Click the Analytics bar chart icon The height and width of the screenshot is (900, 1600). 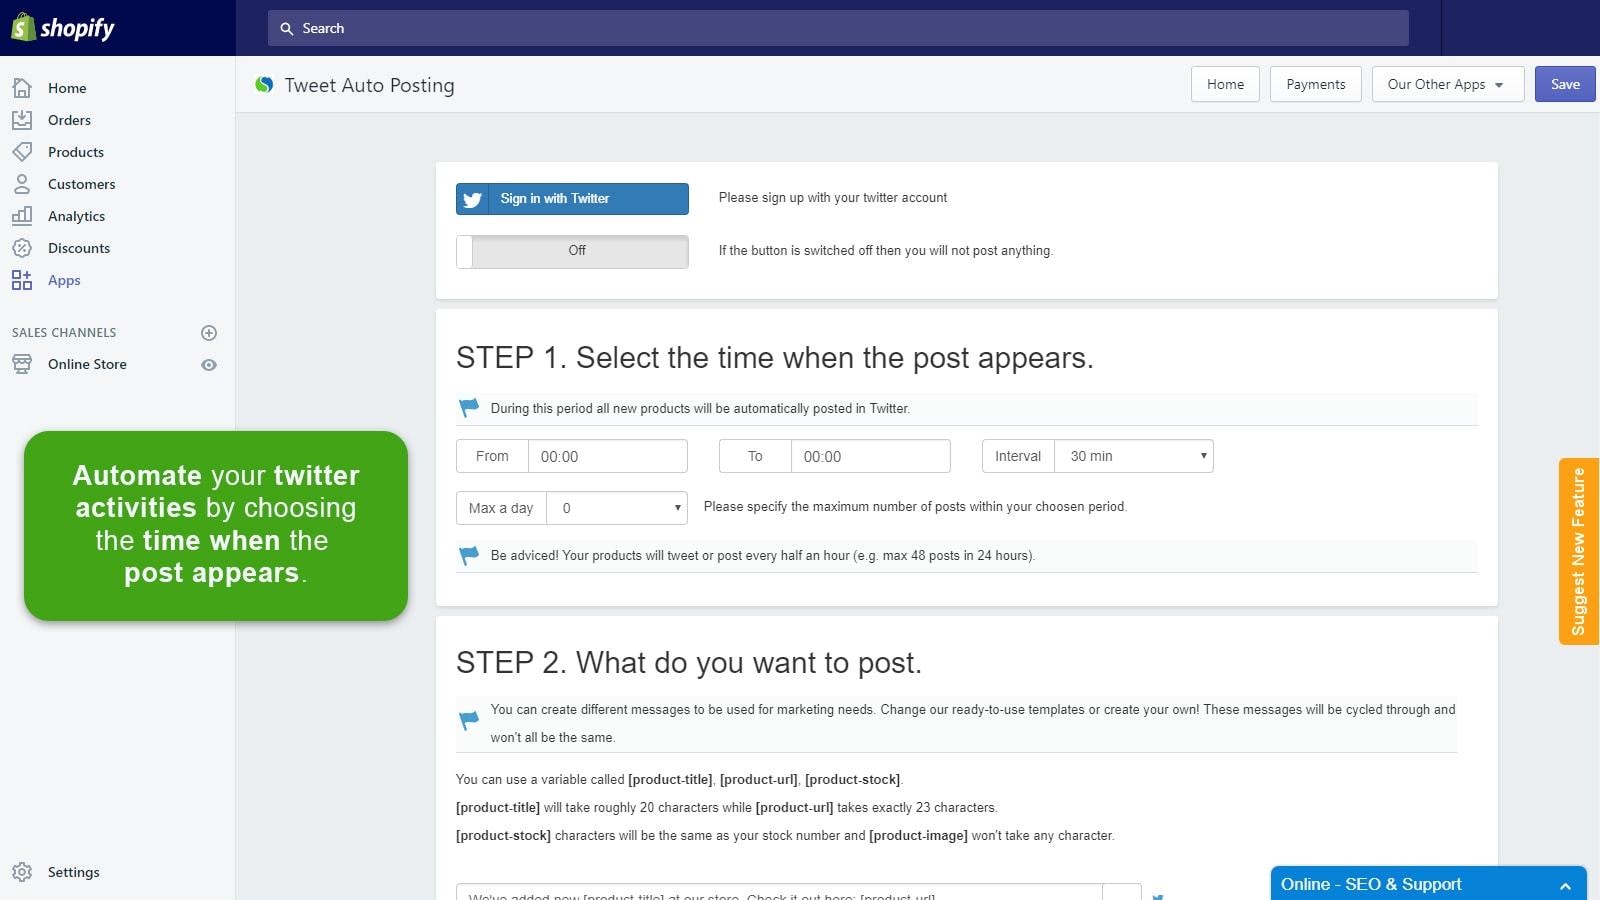22,216
